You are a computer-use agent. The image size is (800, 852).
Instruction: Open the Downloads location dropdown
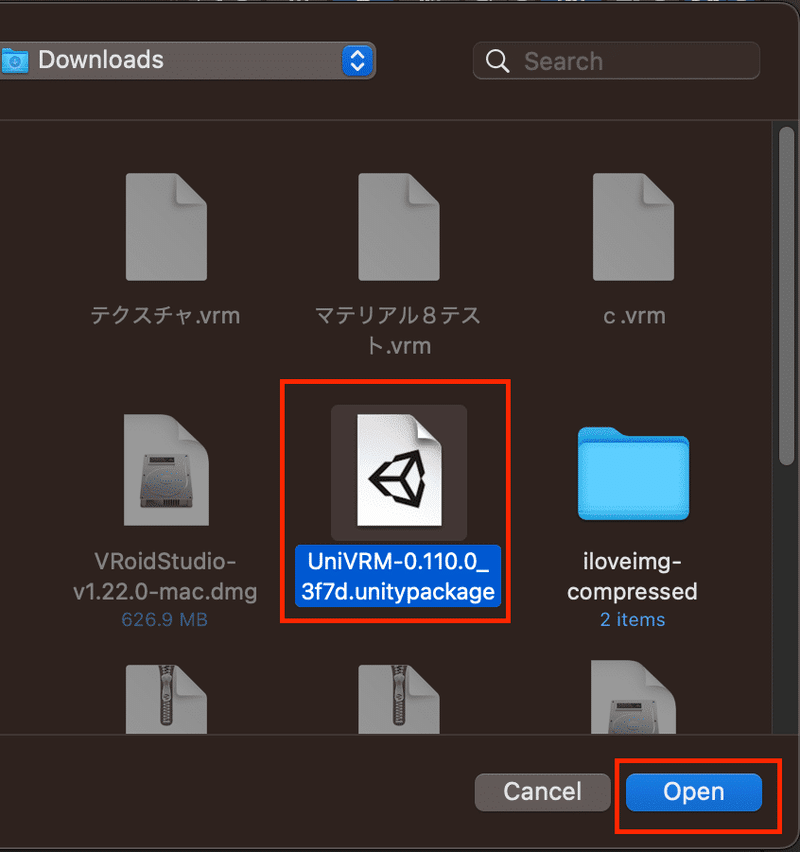(x=188, y=60)
